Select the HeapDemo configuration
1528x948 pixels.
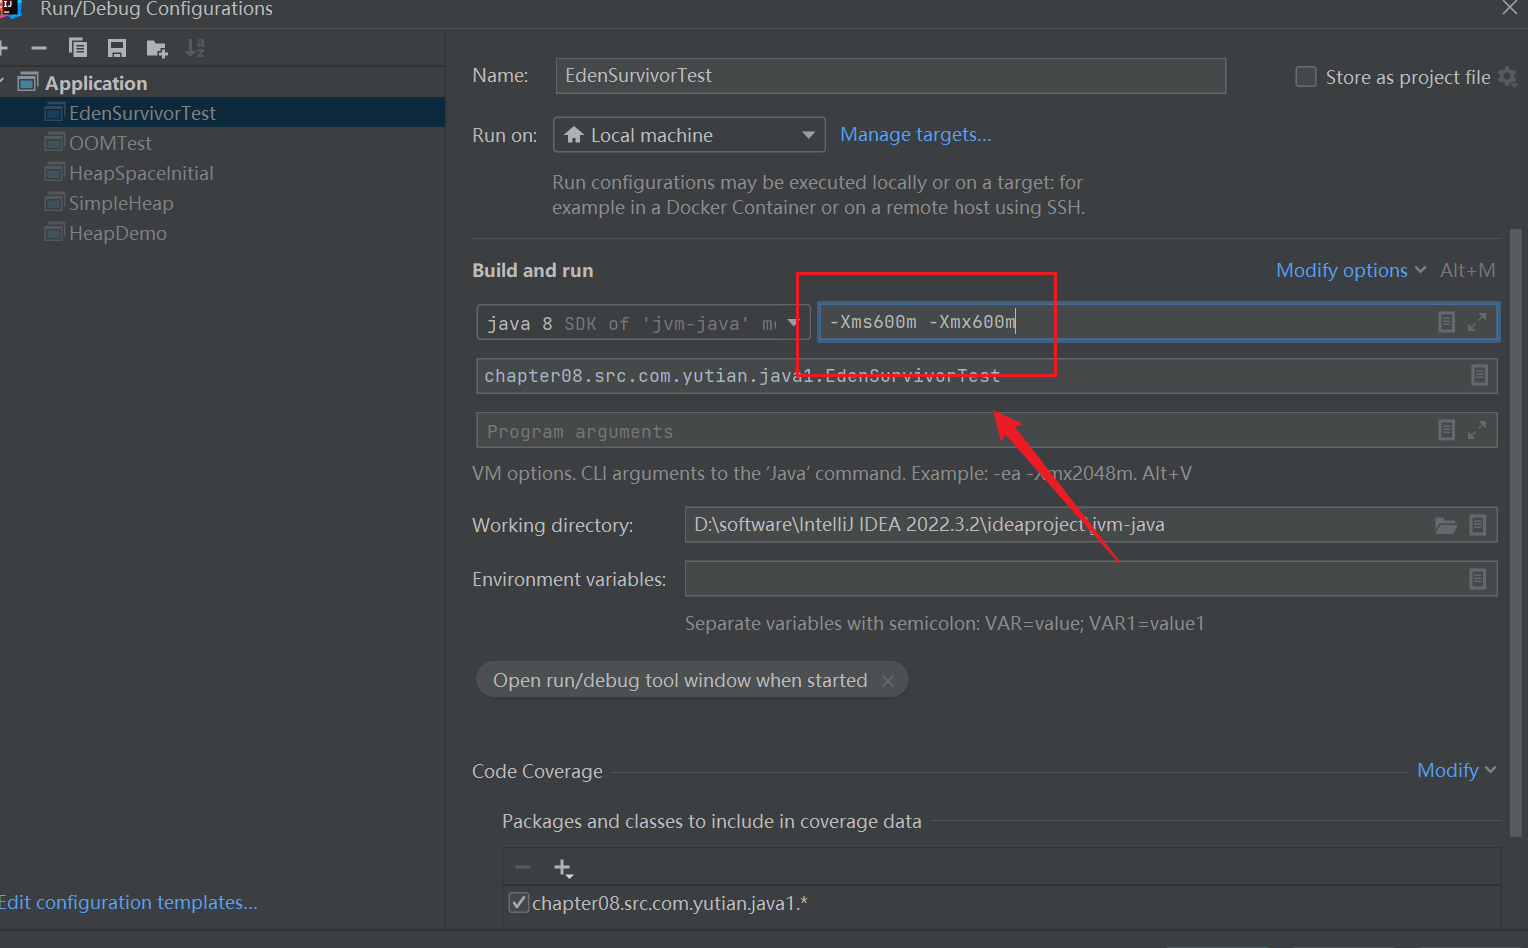117,233
